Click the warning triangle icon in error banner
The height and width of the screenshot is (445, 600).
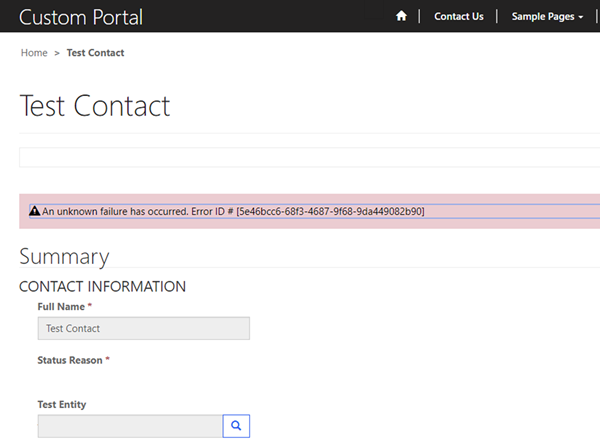pos(34,212)
